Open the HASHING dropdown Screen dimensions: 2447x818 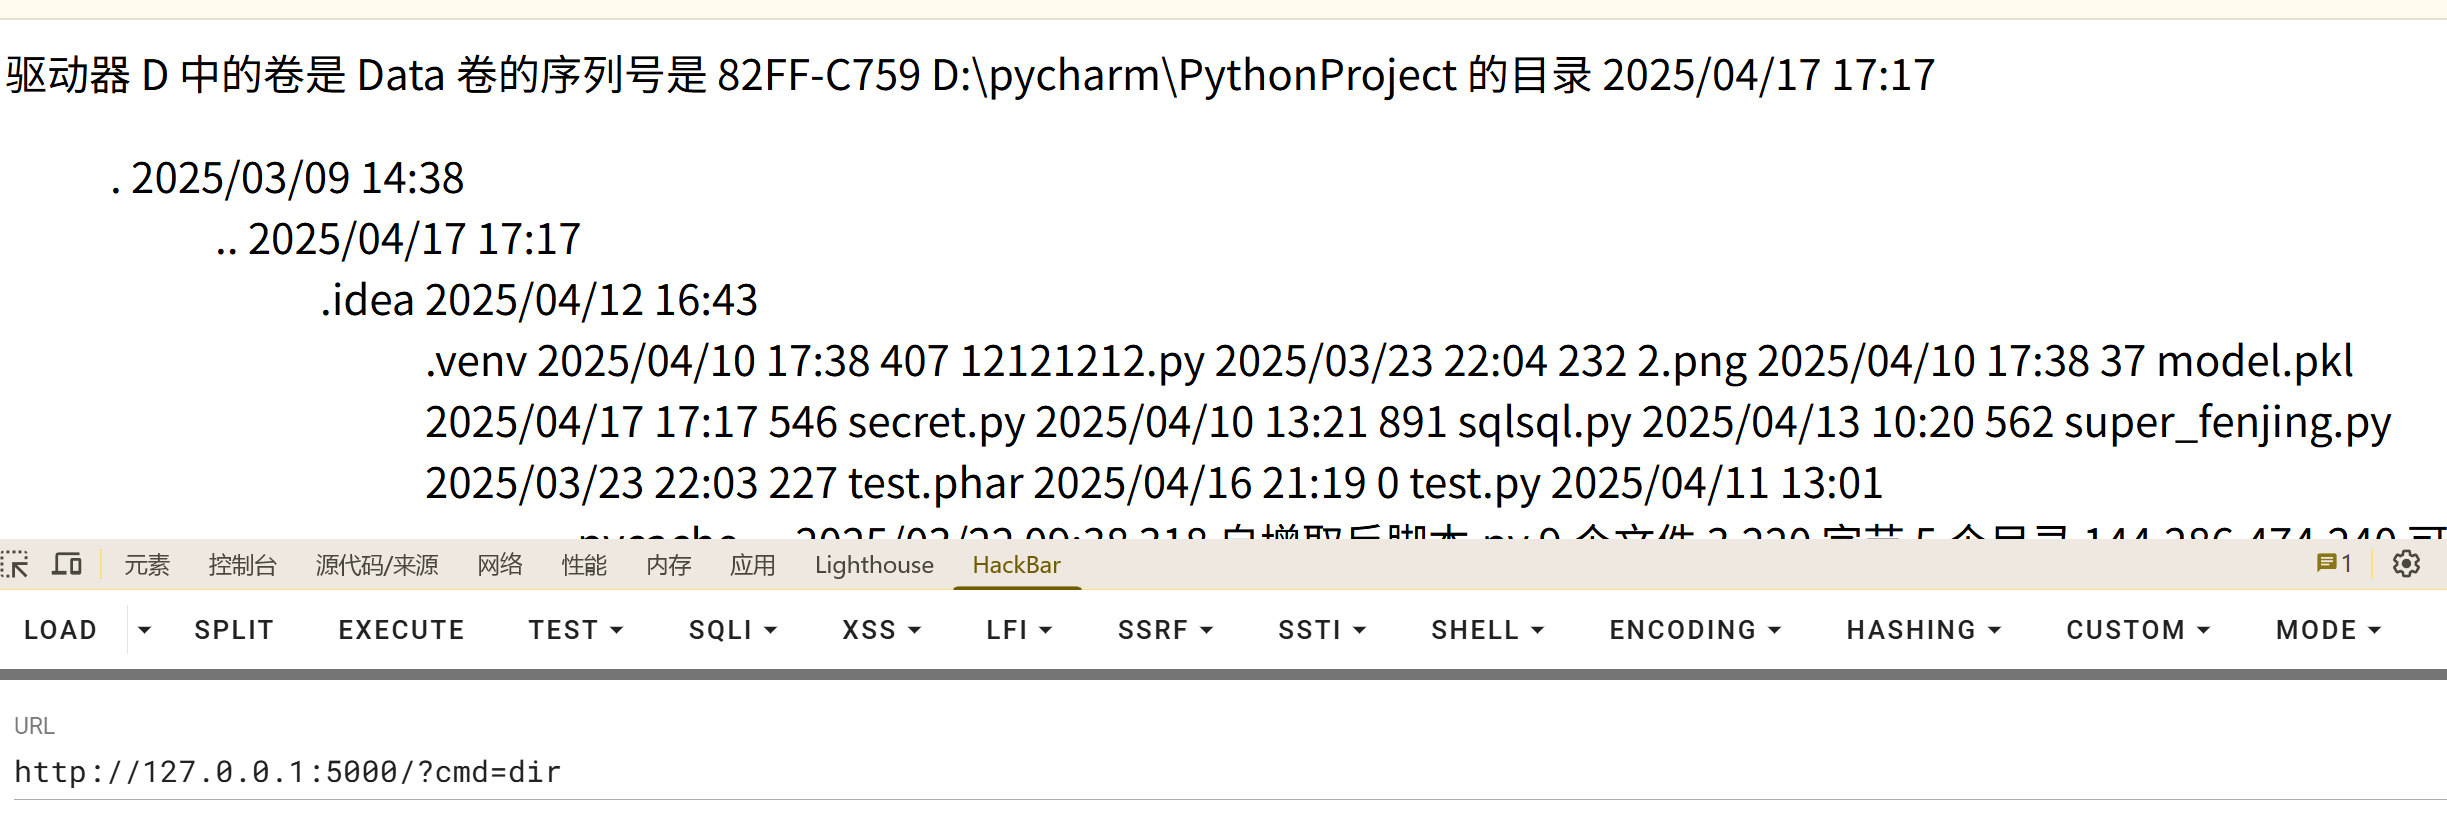pos(1923,630)
